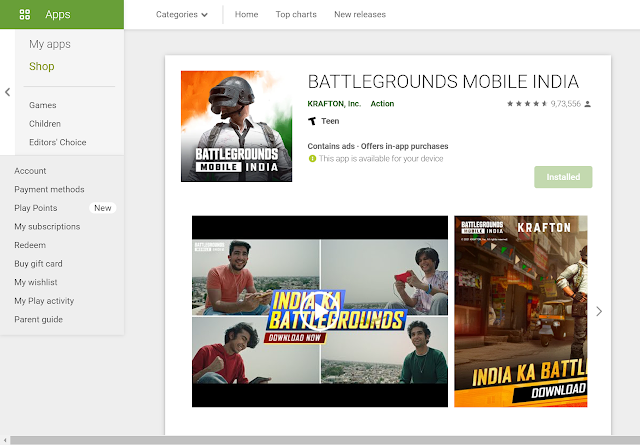640x445 pixels.
Task: Collapse sidebar with left chevron
Action: coord(7,92)
